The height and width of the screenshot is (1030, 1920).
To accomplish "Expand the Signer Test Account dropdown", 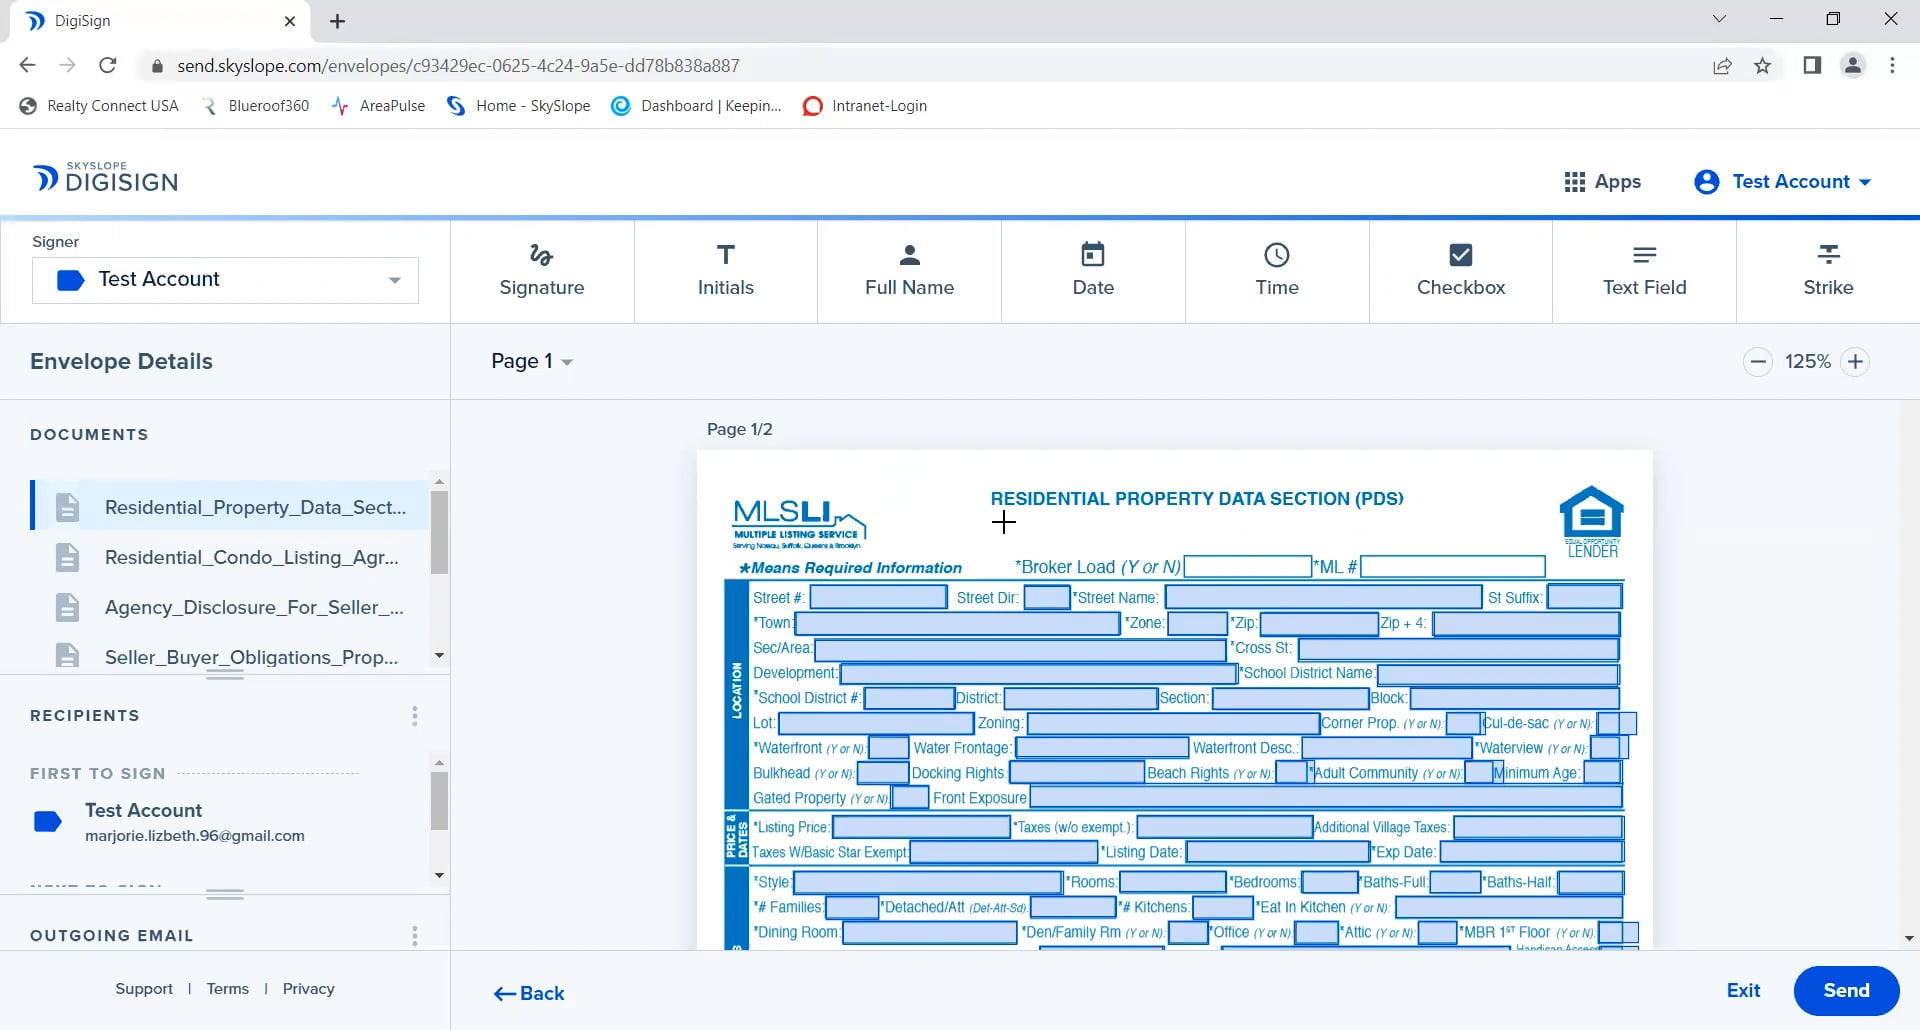I will [225, 280].
